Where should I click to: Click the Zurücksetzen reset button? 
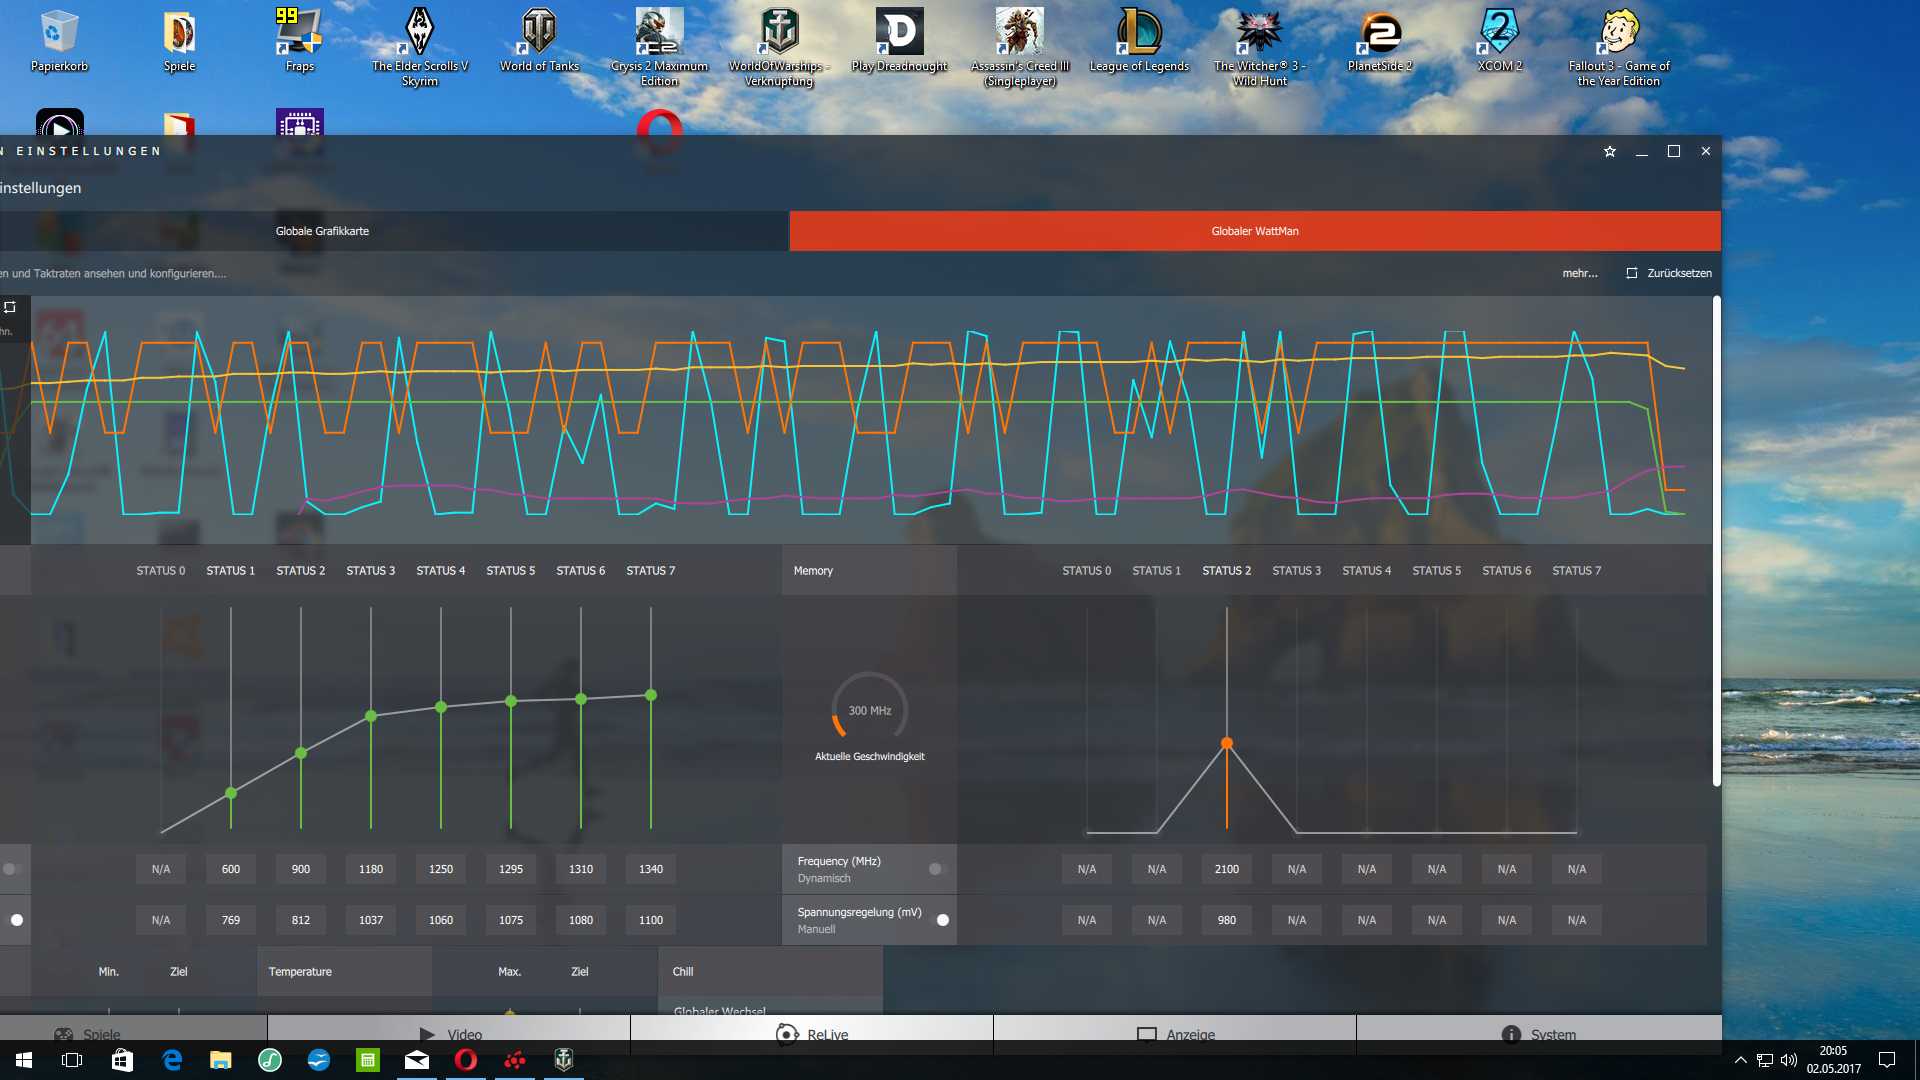click(1669, 273)
